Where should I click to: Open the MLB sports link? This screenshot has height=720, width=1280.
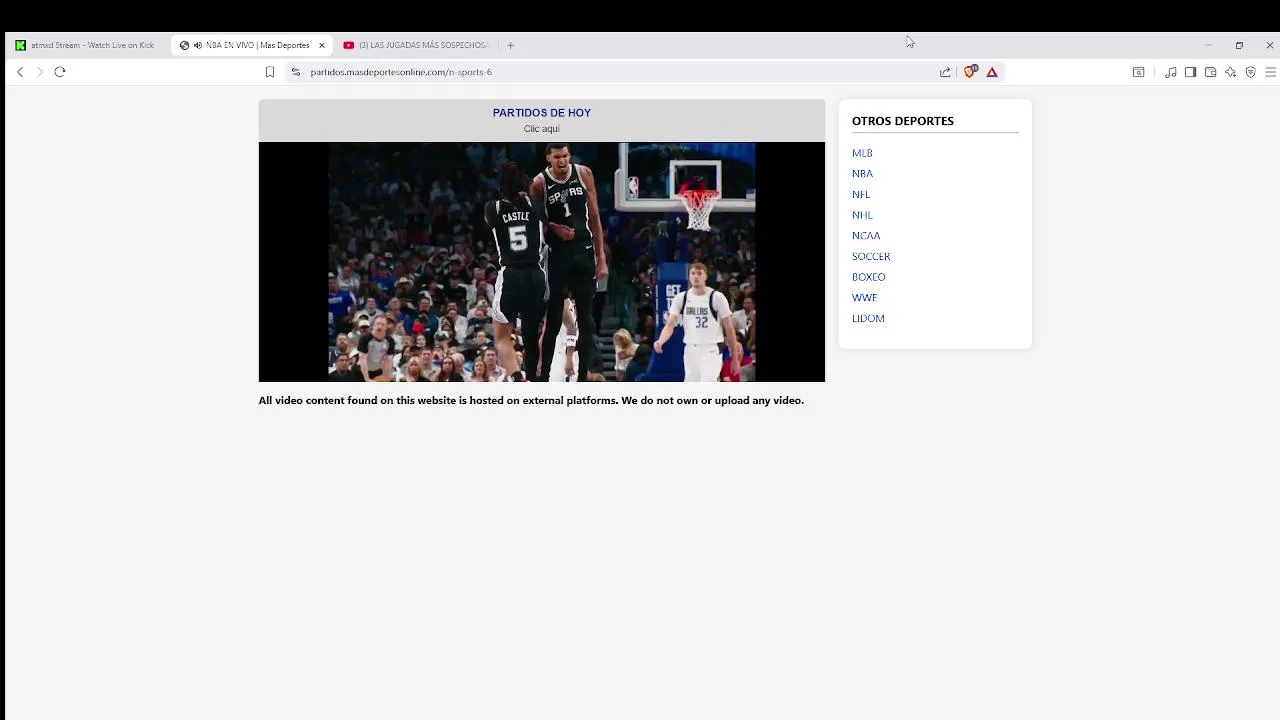pos(862,153)
